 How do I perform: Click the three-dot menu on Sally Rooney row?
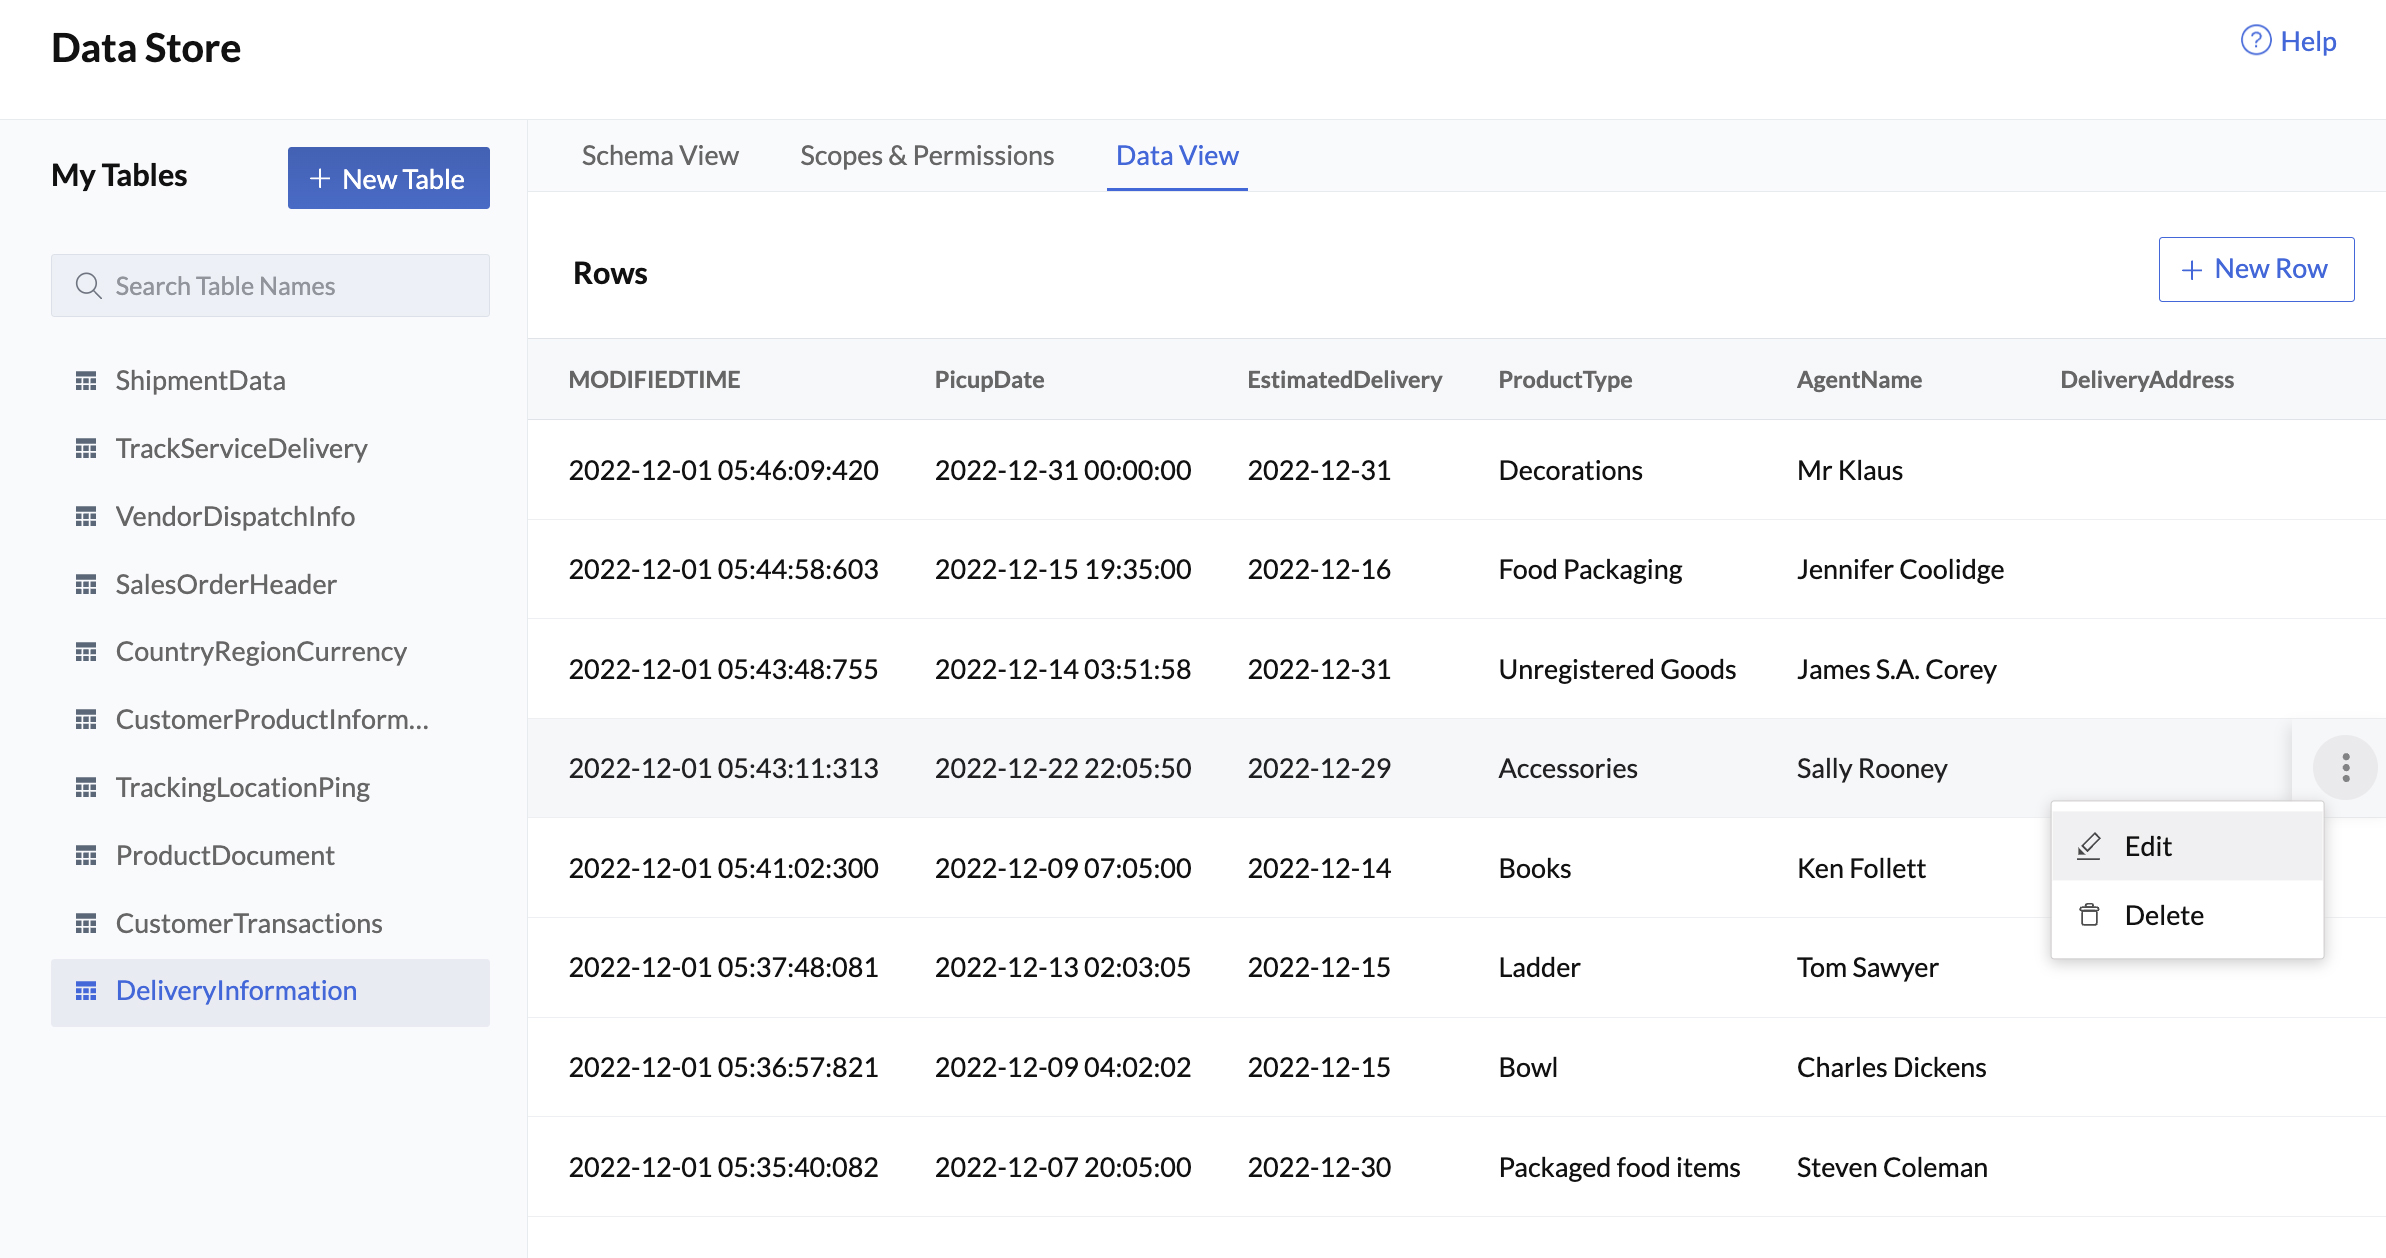[2345, 768]
